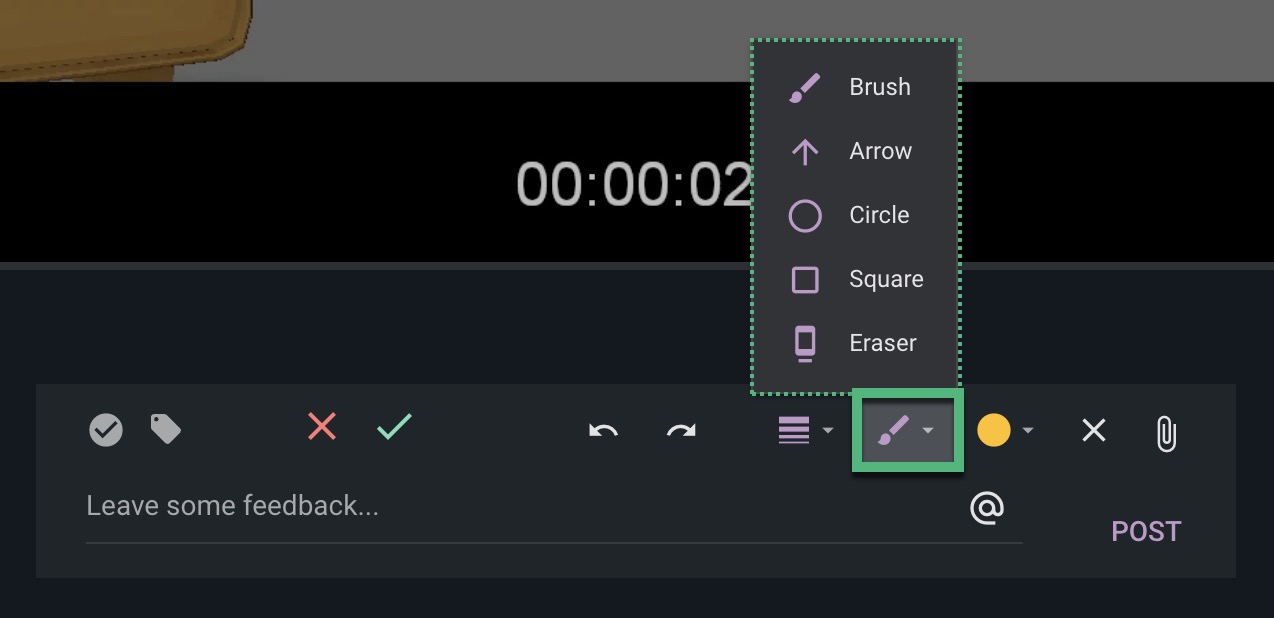
Task: Clear annotations using the white X
Action: (1093, 430)
